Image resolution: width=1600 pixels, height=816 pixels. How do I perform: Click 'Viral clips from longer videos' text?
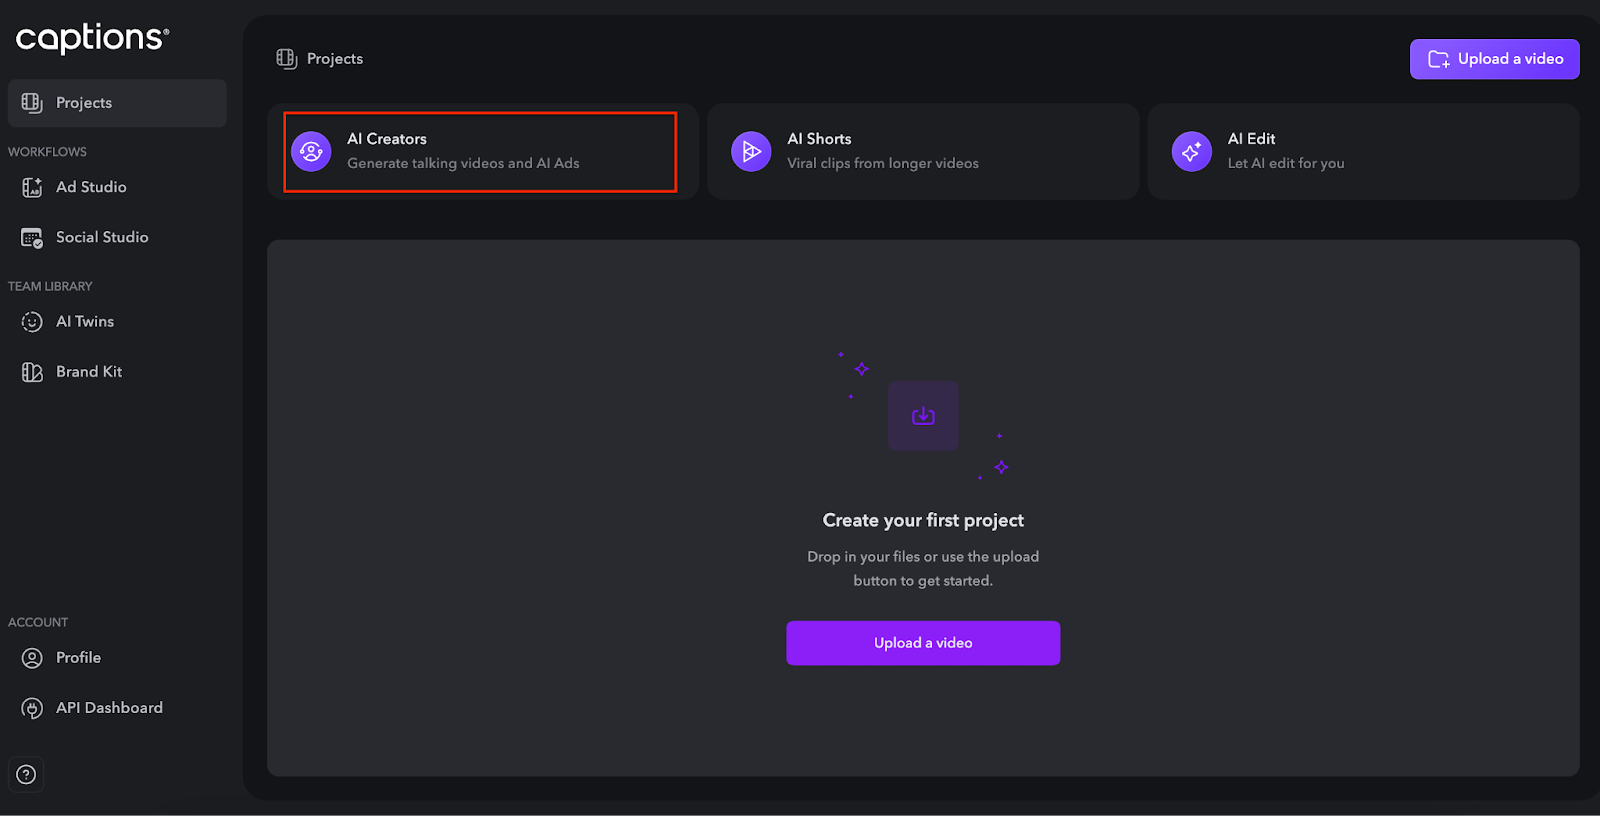(x=883, y=163)
